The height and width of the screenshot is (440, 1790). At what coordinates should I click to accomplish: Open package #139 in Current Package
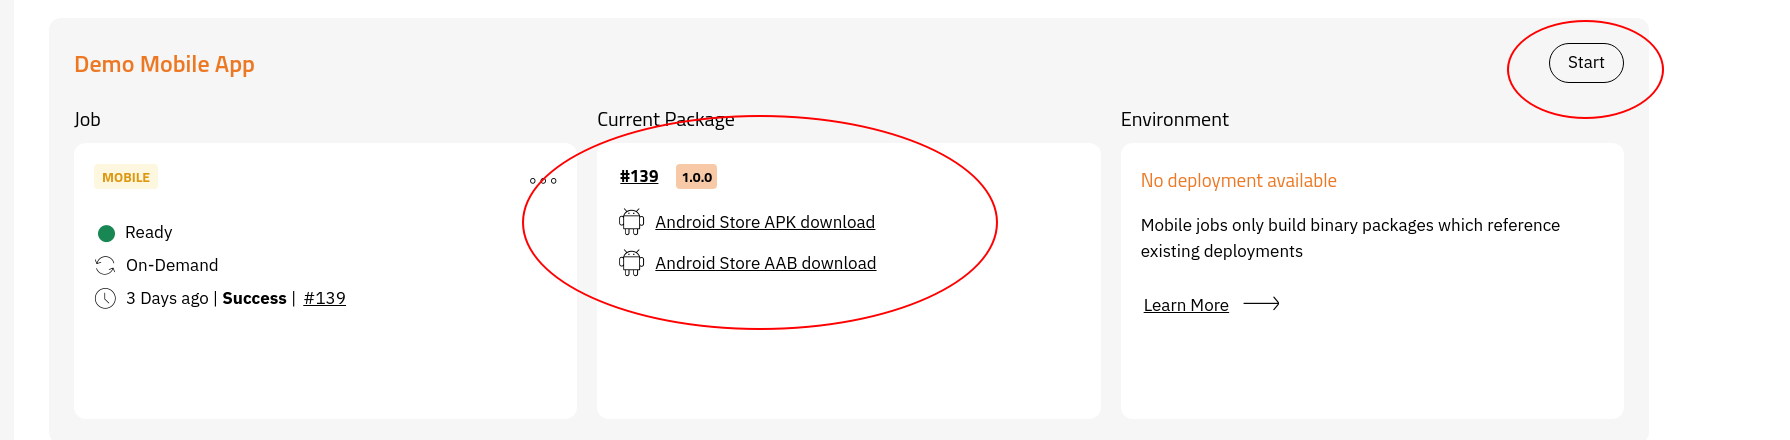tap(639, 176)
